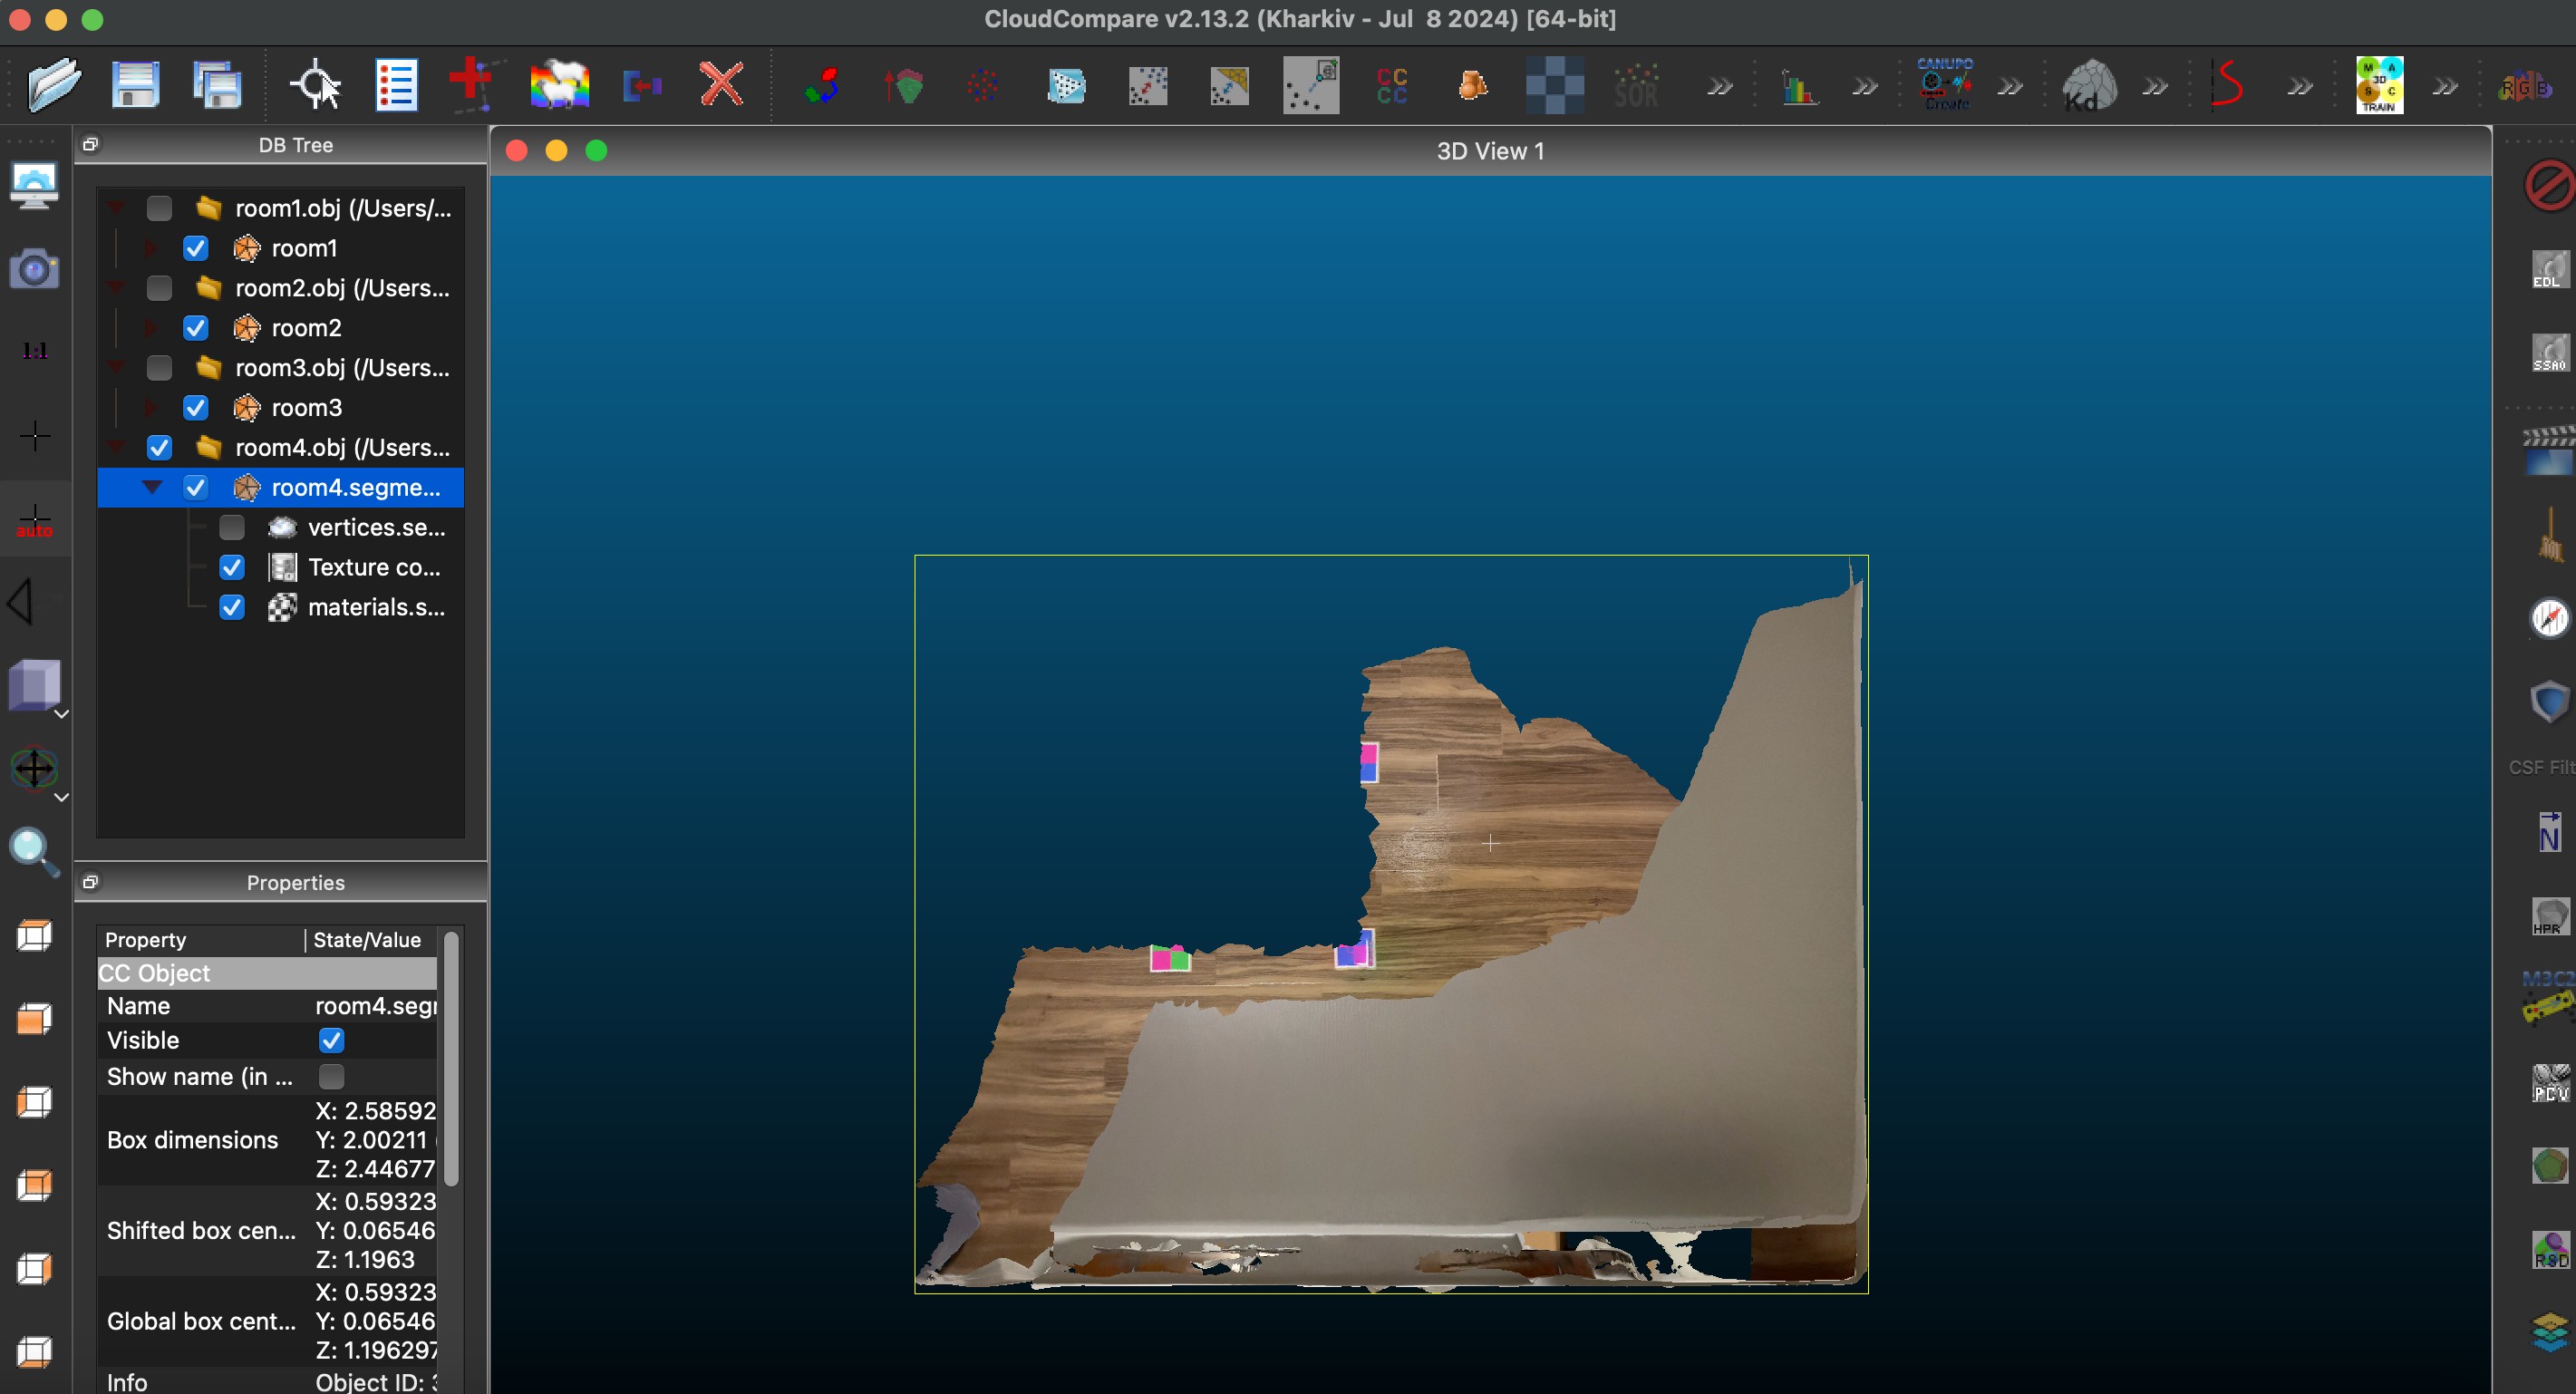Open the SOR filter tool
This screenshot has height=1394, width=2576.
point(1636,87)
